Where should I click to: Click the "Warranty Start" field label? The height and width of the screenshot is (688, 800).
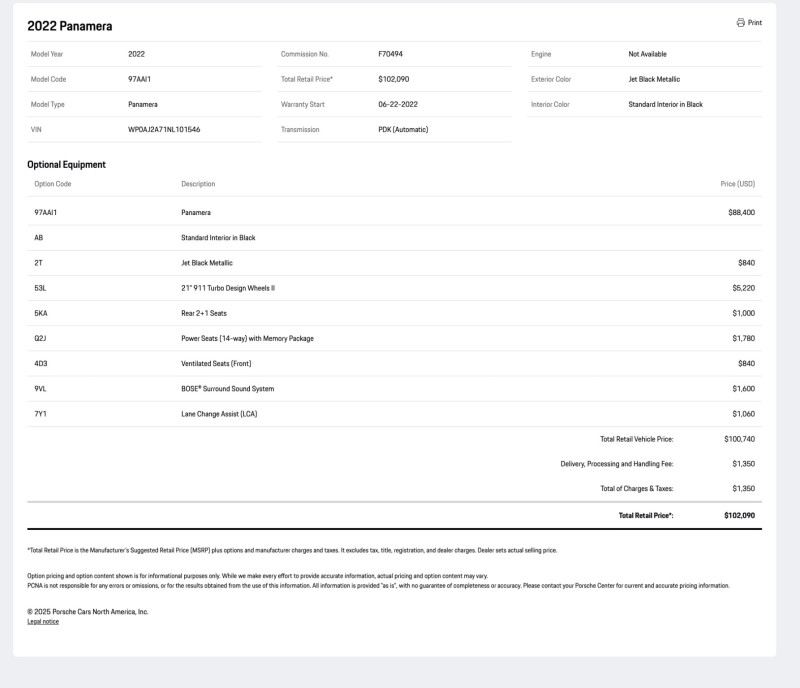click(303, 104)
